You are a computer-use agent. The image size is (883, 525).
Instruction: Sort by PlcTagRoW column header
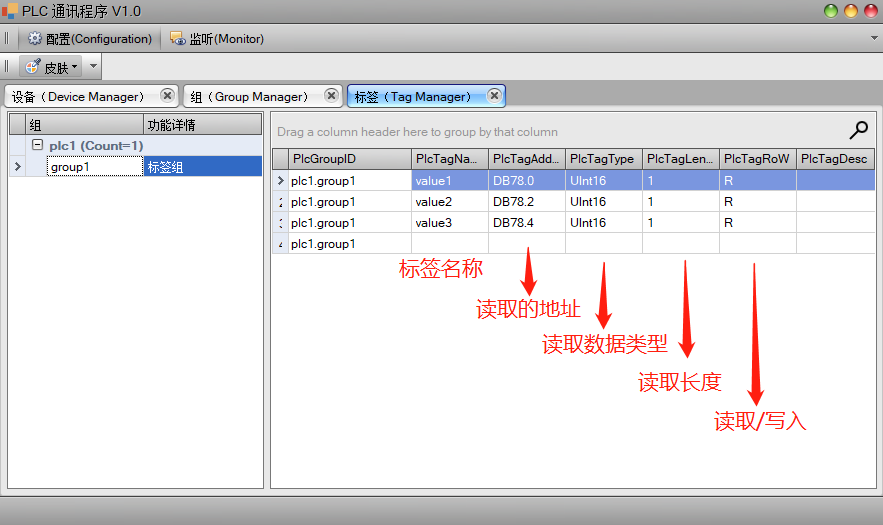click(758, 159)
